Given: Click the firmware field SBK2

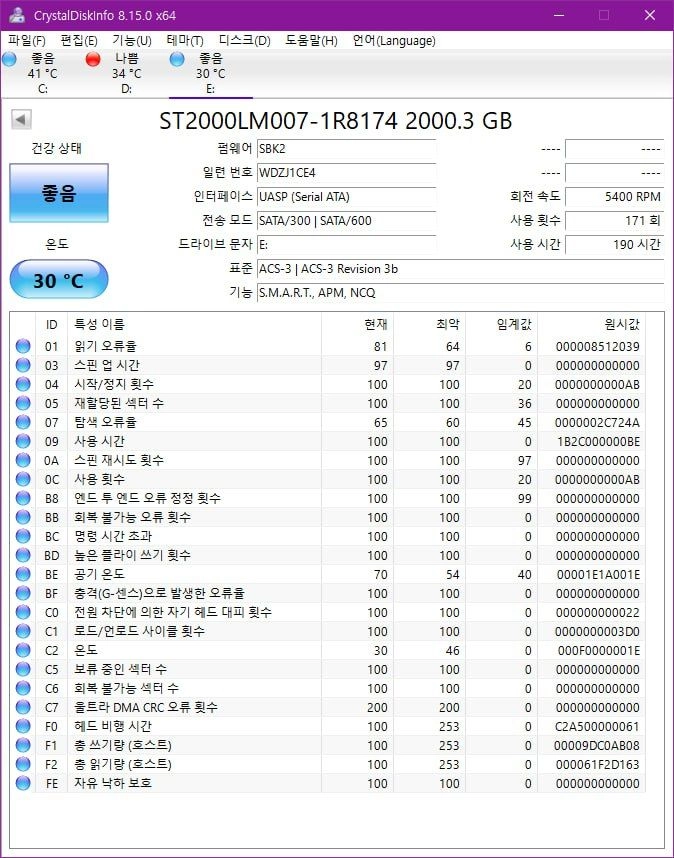Looking at the screenshot, I should [x=346, y=149].
